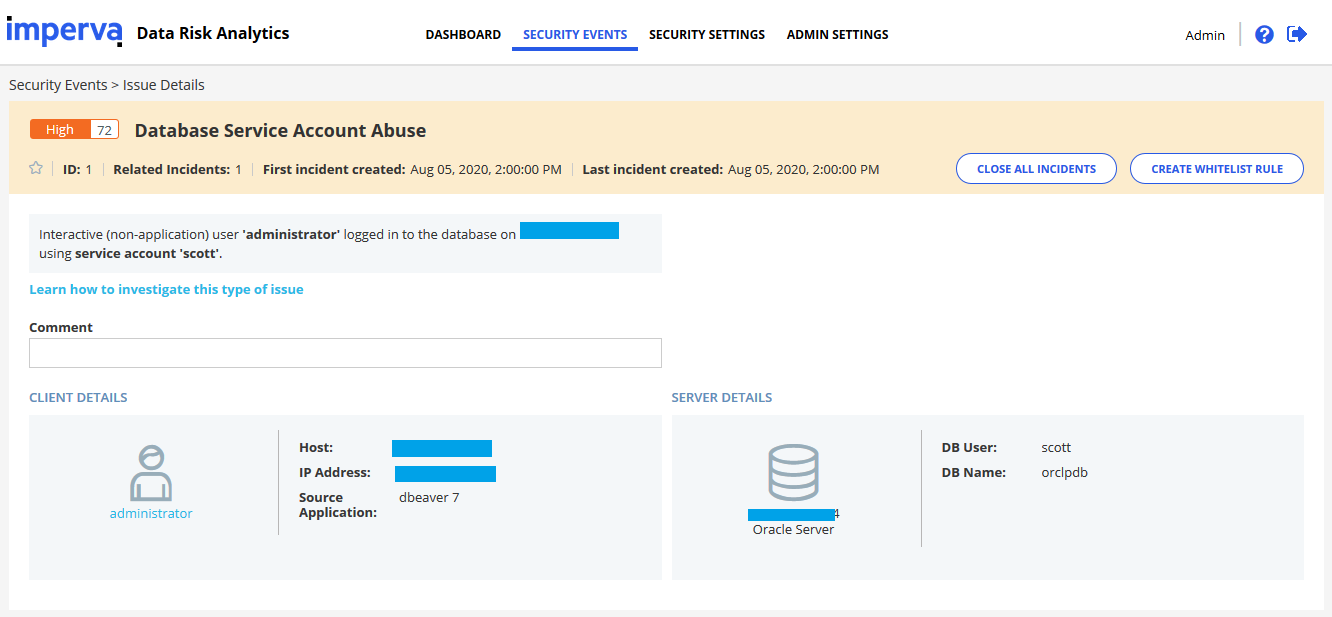Open Security Settings tab
Screen dimensions: 1332x617
point(707,35)
